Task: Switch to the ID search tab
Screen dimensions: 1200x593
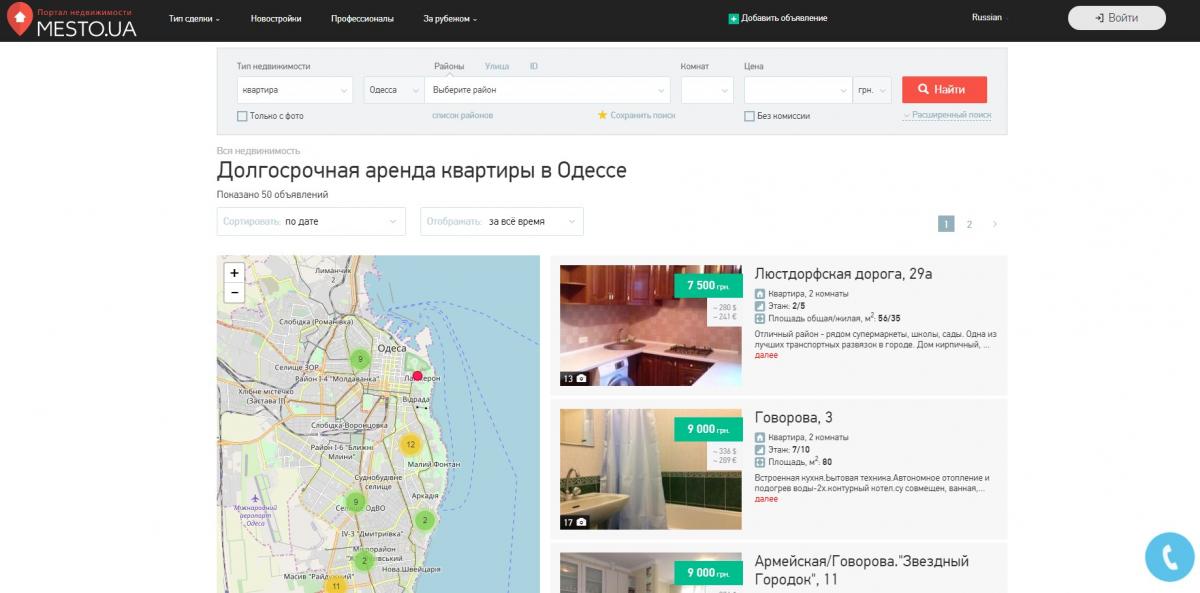Action: [x=534, y=67]
